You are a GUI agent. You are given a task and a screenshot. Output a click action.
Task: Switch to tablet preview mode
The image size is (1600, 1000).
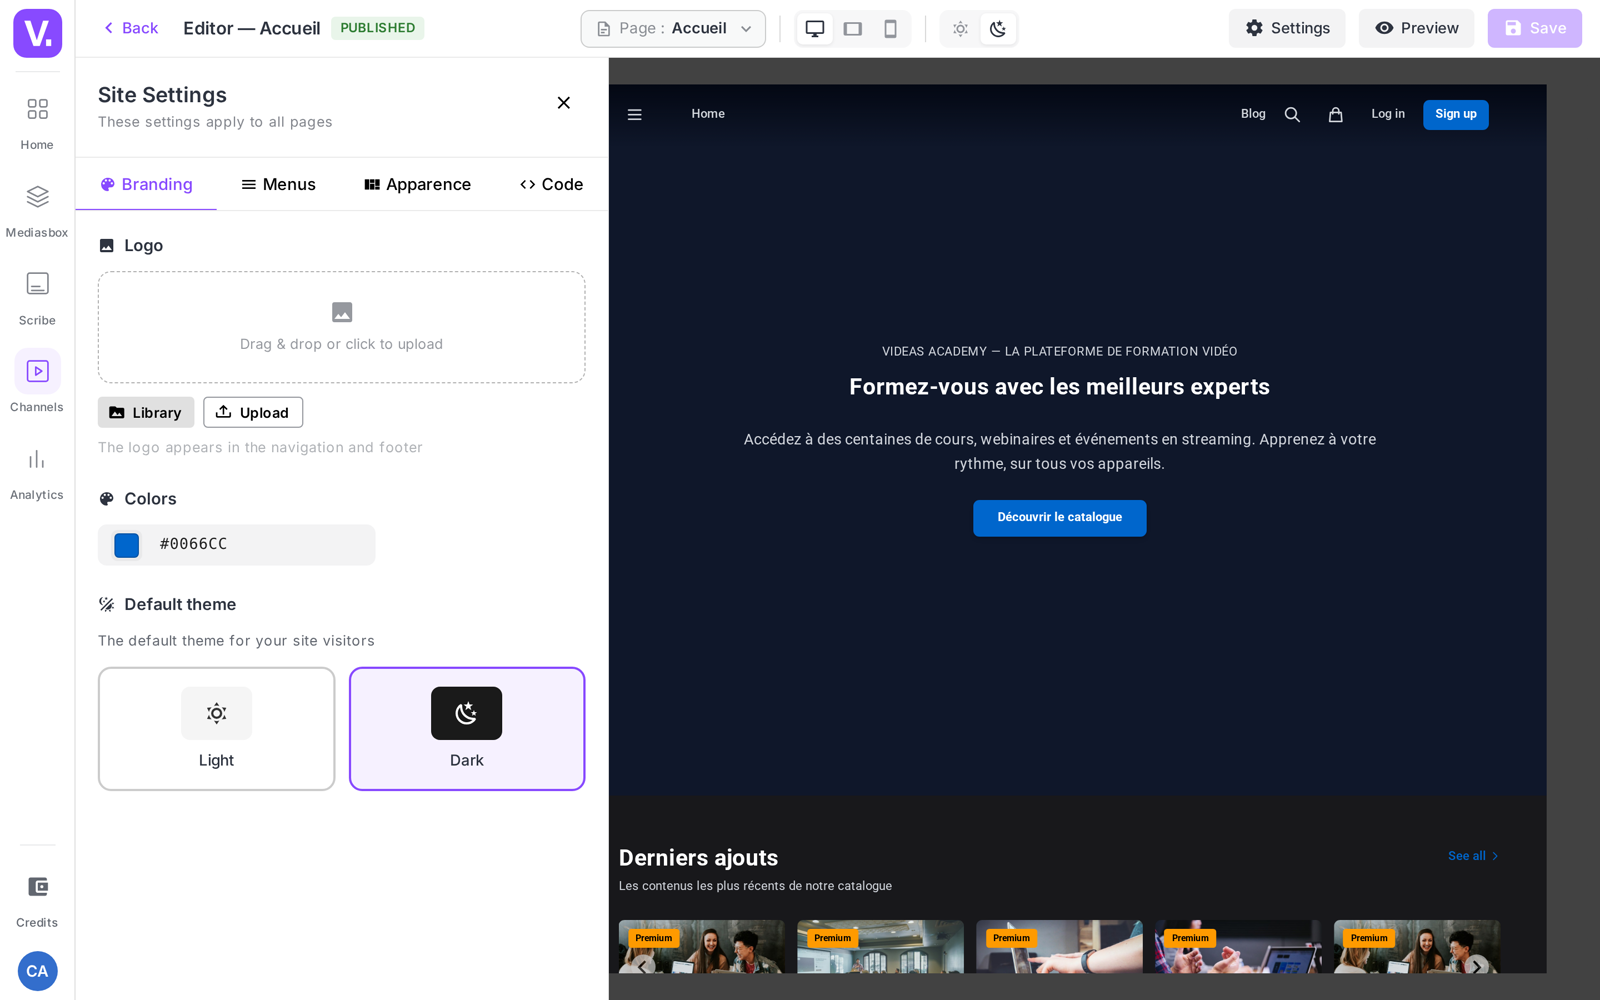point(853,29)
